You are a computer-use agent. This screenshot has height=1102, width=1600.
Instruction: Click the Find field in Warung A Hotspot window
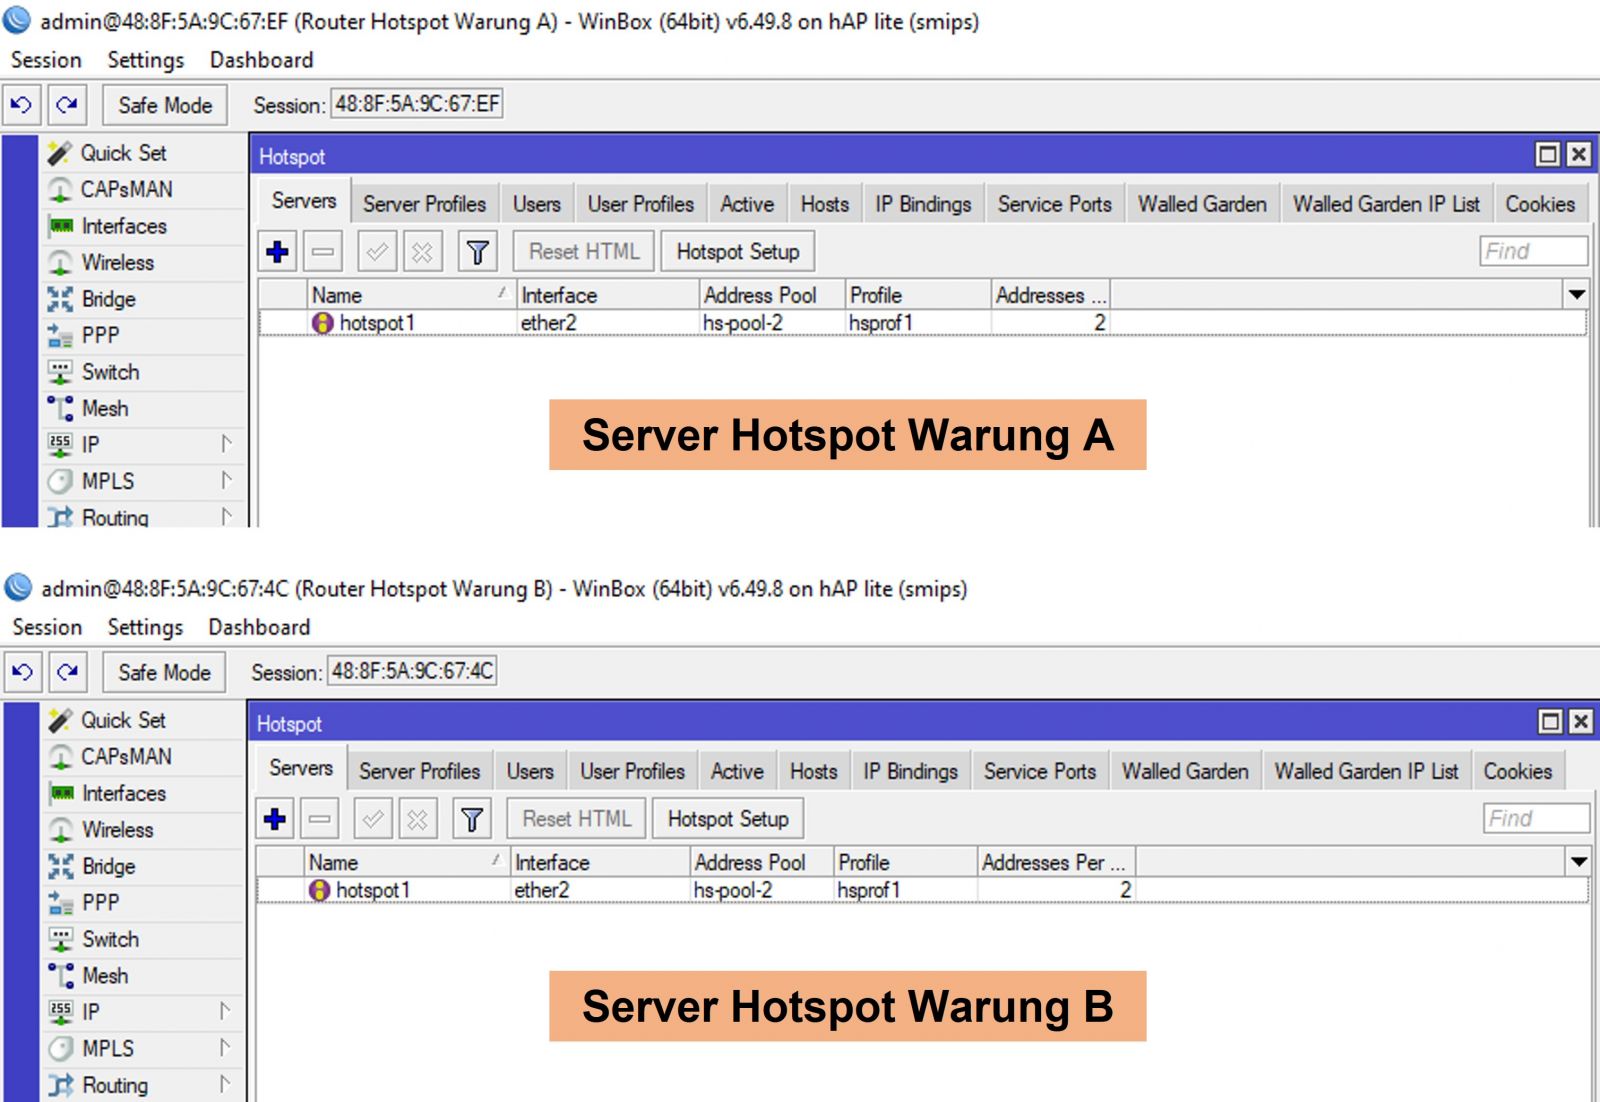tap(1533, 251)
